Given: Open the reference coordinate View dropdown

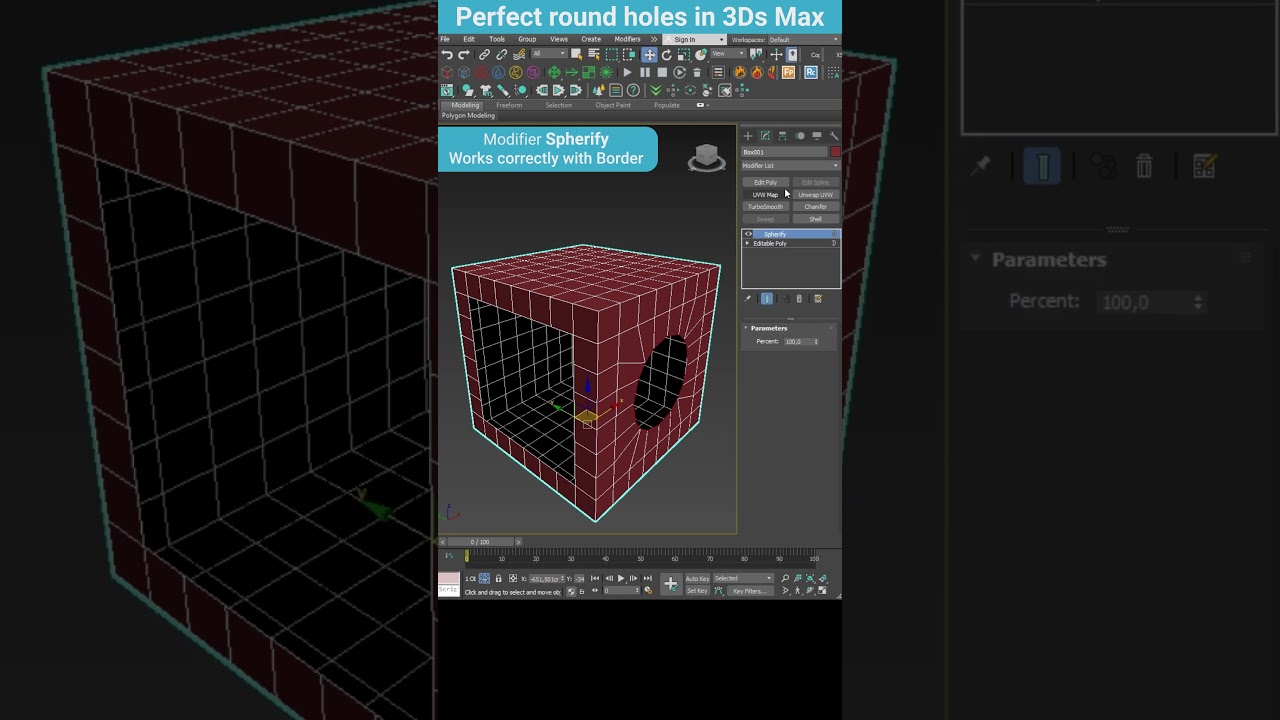Looking at the screenshot, I should pyautogui.click(x=728, y=54).
